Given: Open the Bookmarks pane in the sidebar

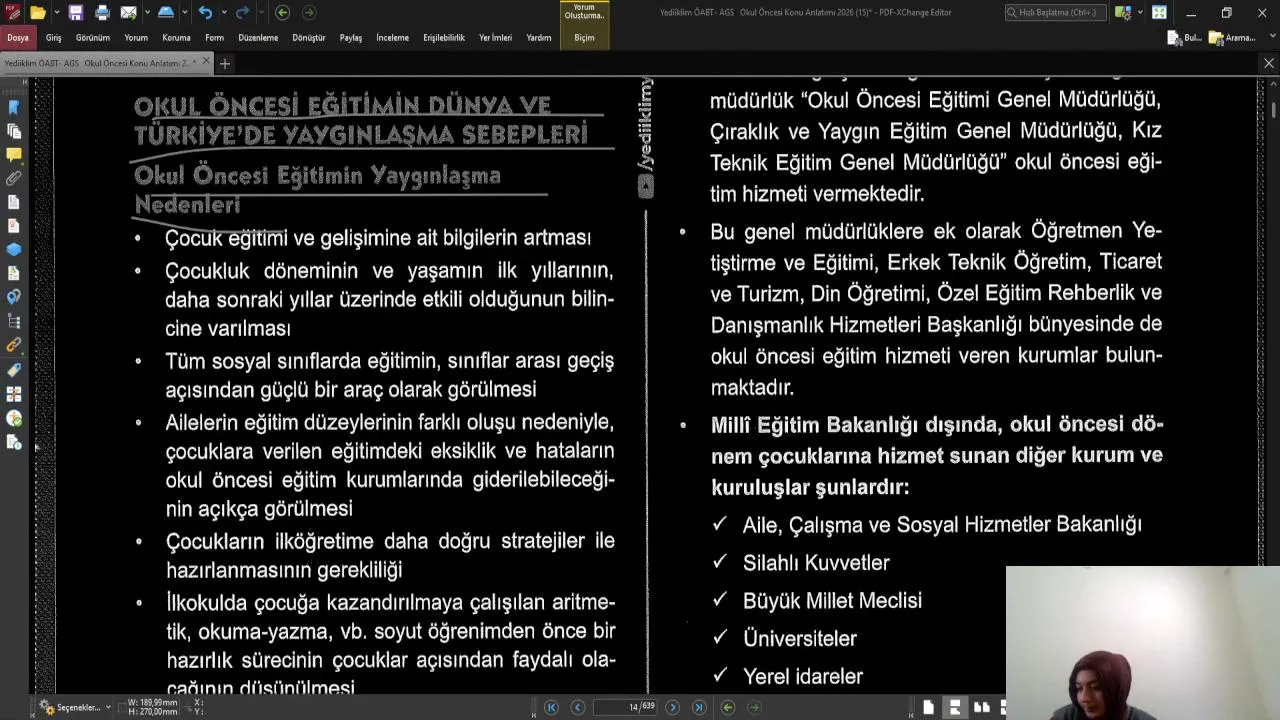Looking at the screenshot, I should (x=14, y=107).
